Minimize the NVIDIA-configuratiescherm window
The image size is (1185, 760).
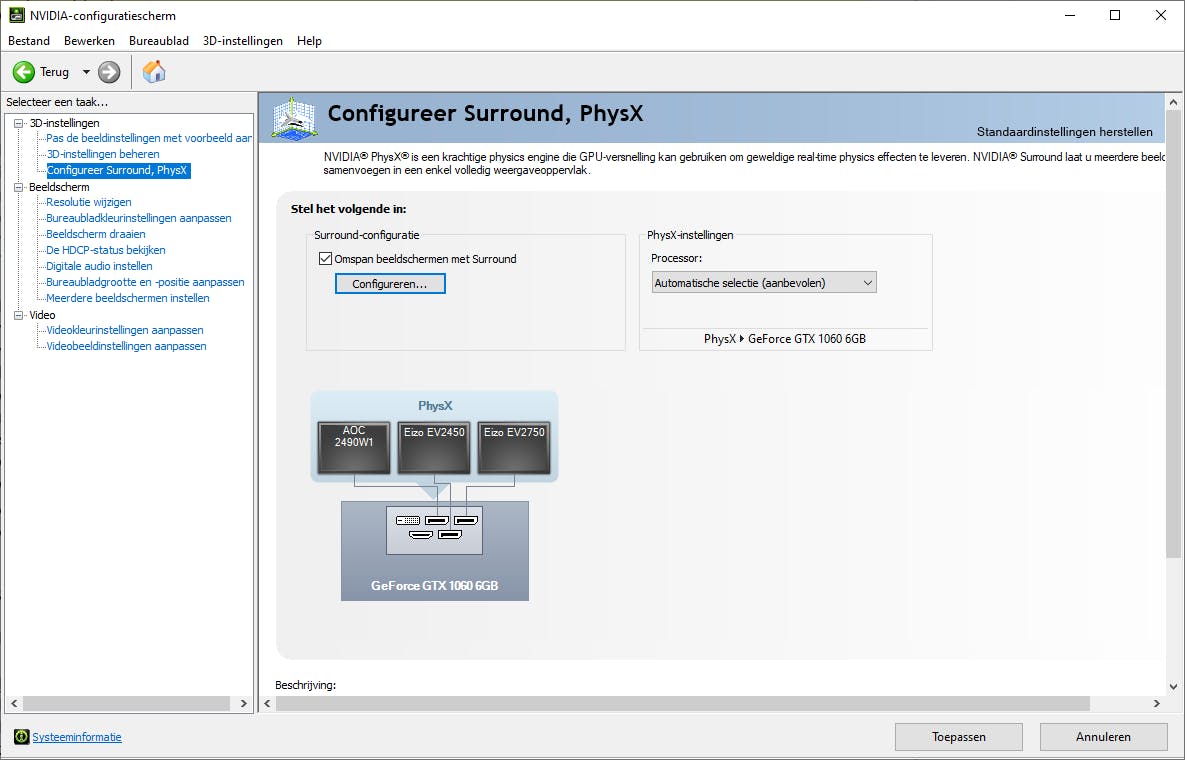1069,15
